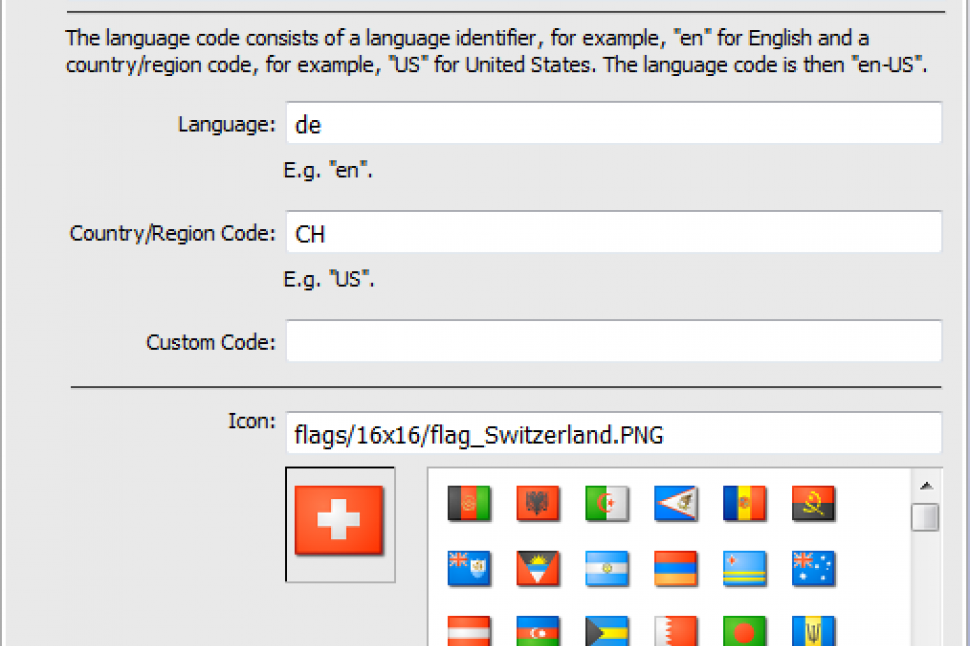Screen dimensions: 970x646
Task: Select the American Samoa flag
Action: click(x=675, y=504)
